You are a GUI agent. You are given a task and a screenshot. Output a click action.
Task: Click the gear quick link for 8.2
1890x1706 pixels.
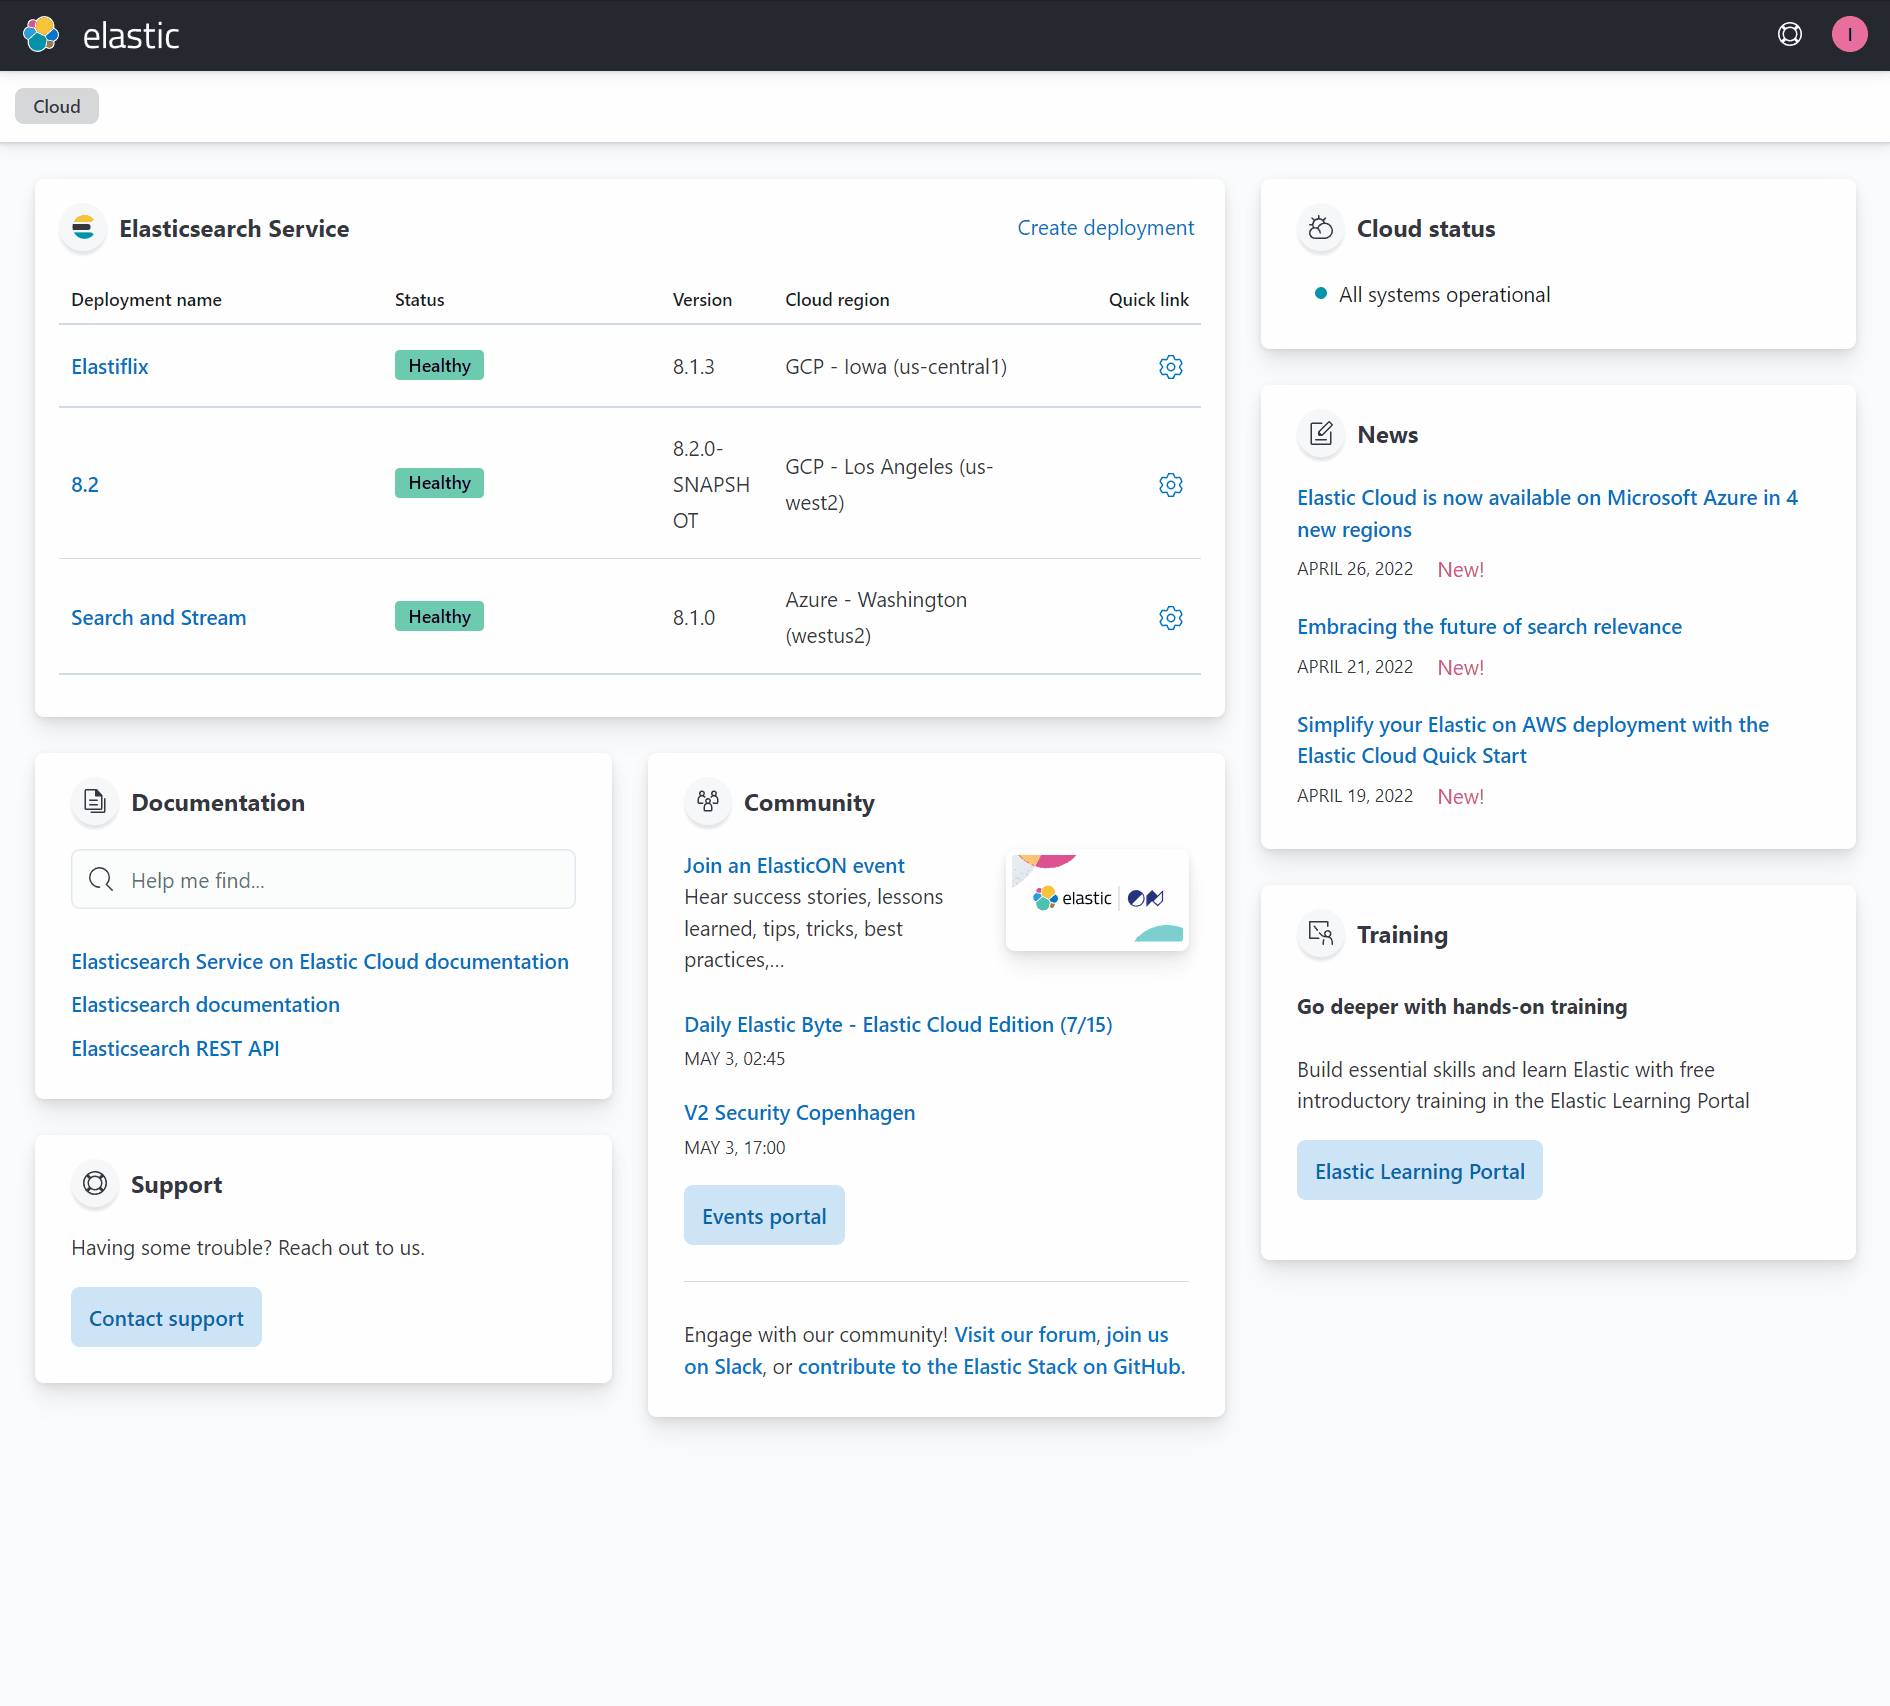point(1170,485)
